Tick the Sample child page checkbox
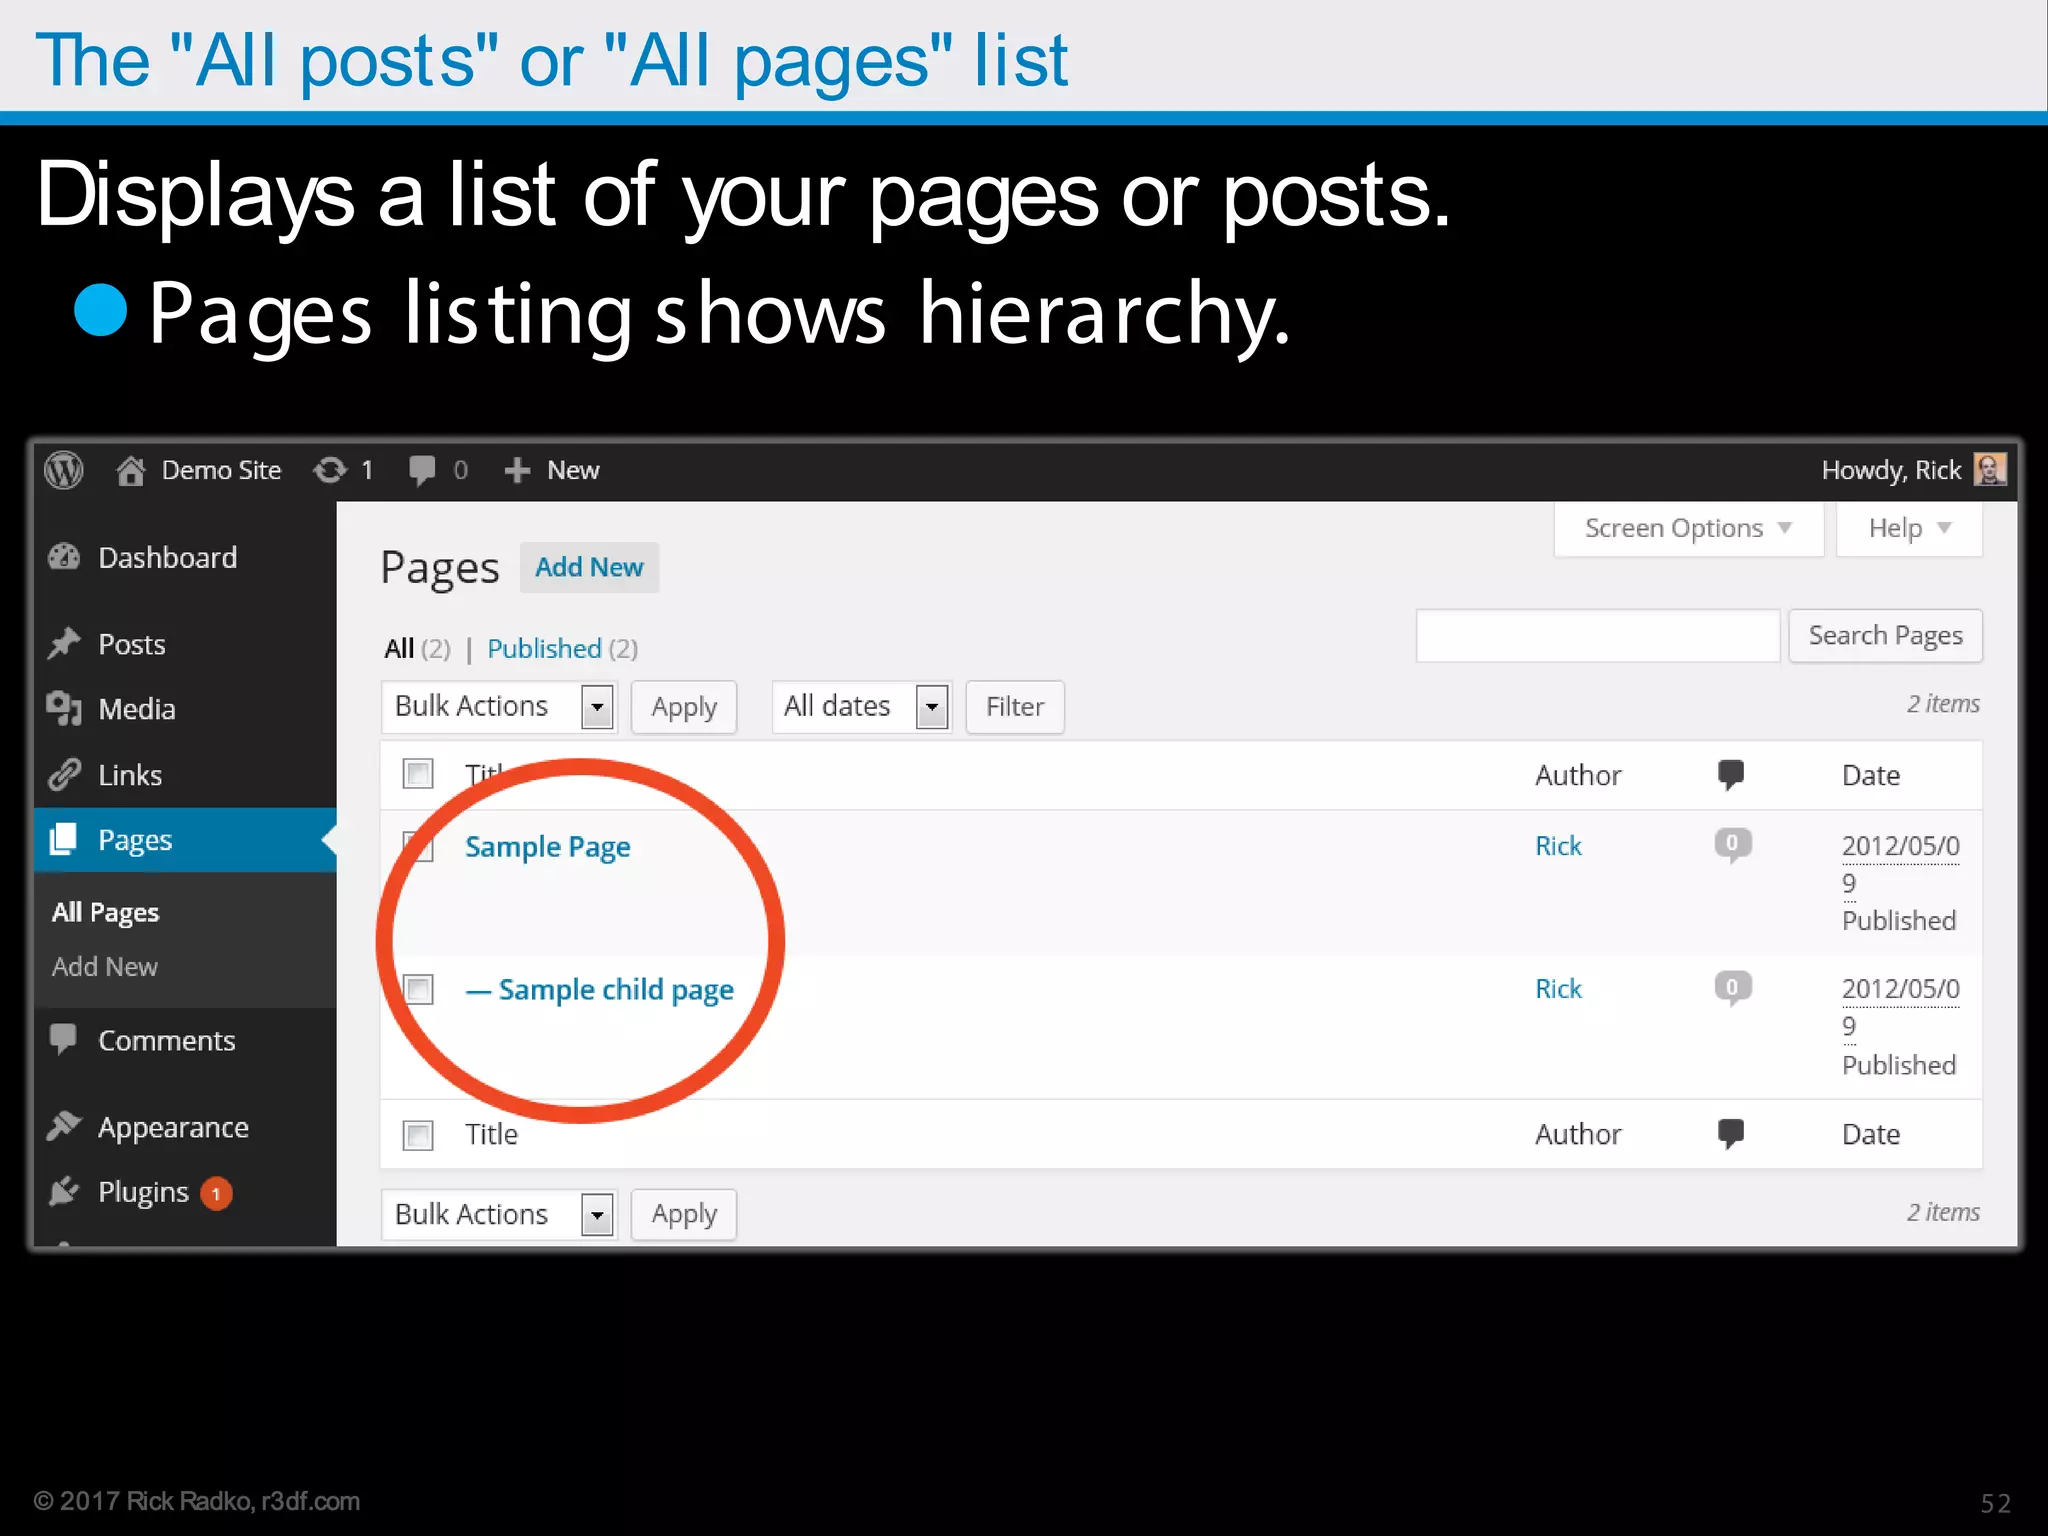2048x1536 pixels. coord(418,989)
